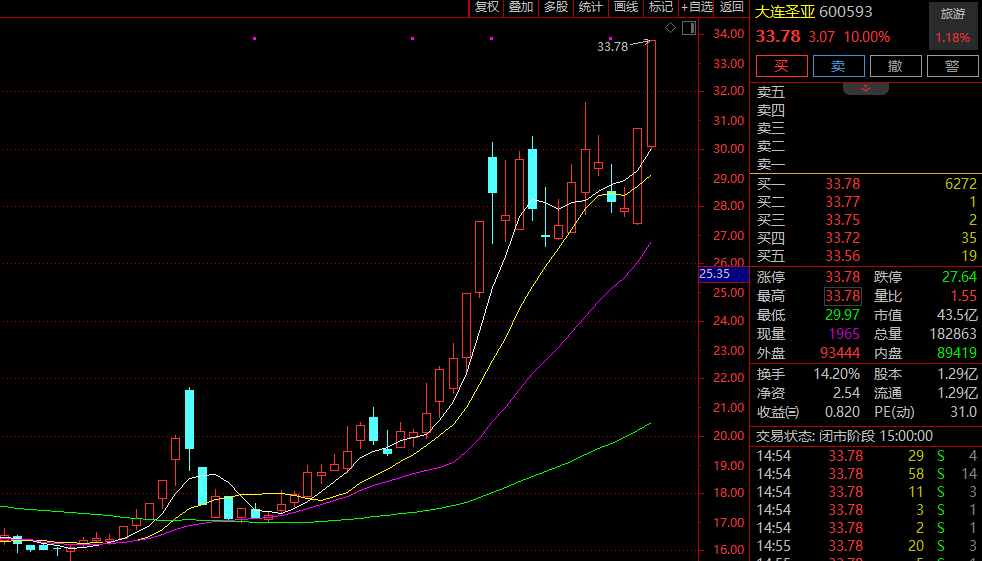Click the red 买 buy button
This screenshot has width=982, height=561.
[781, 66]
